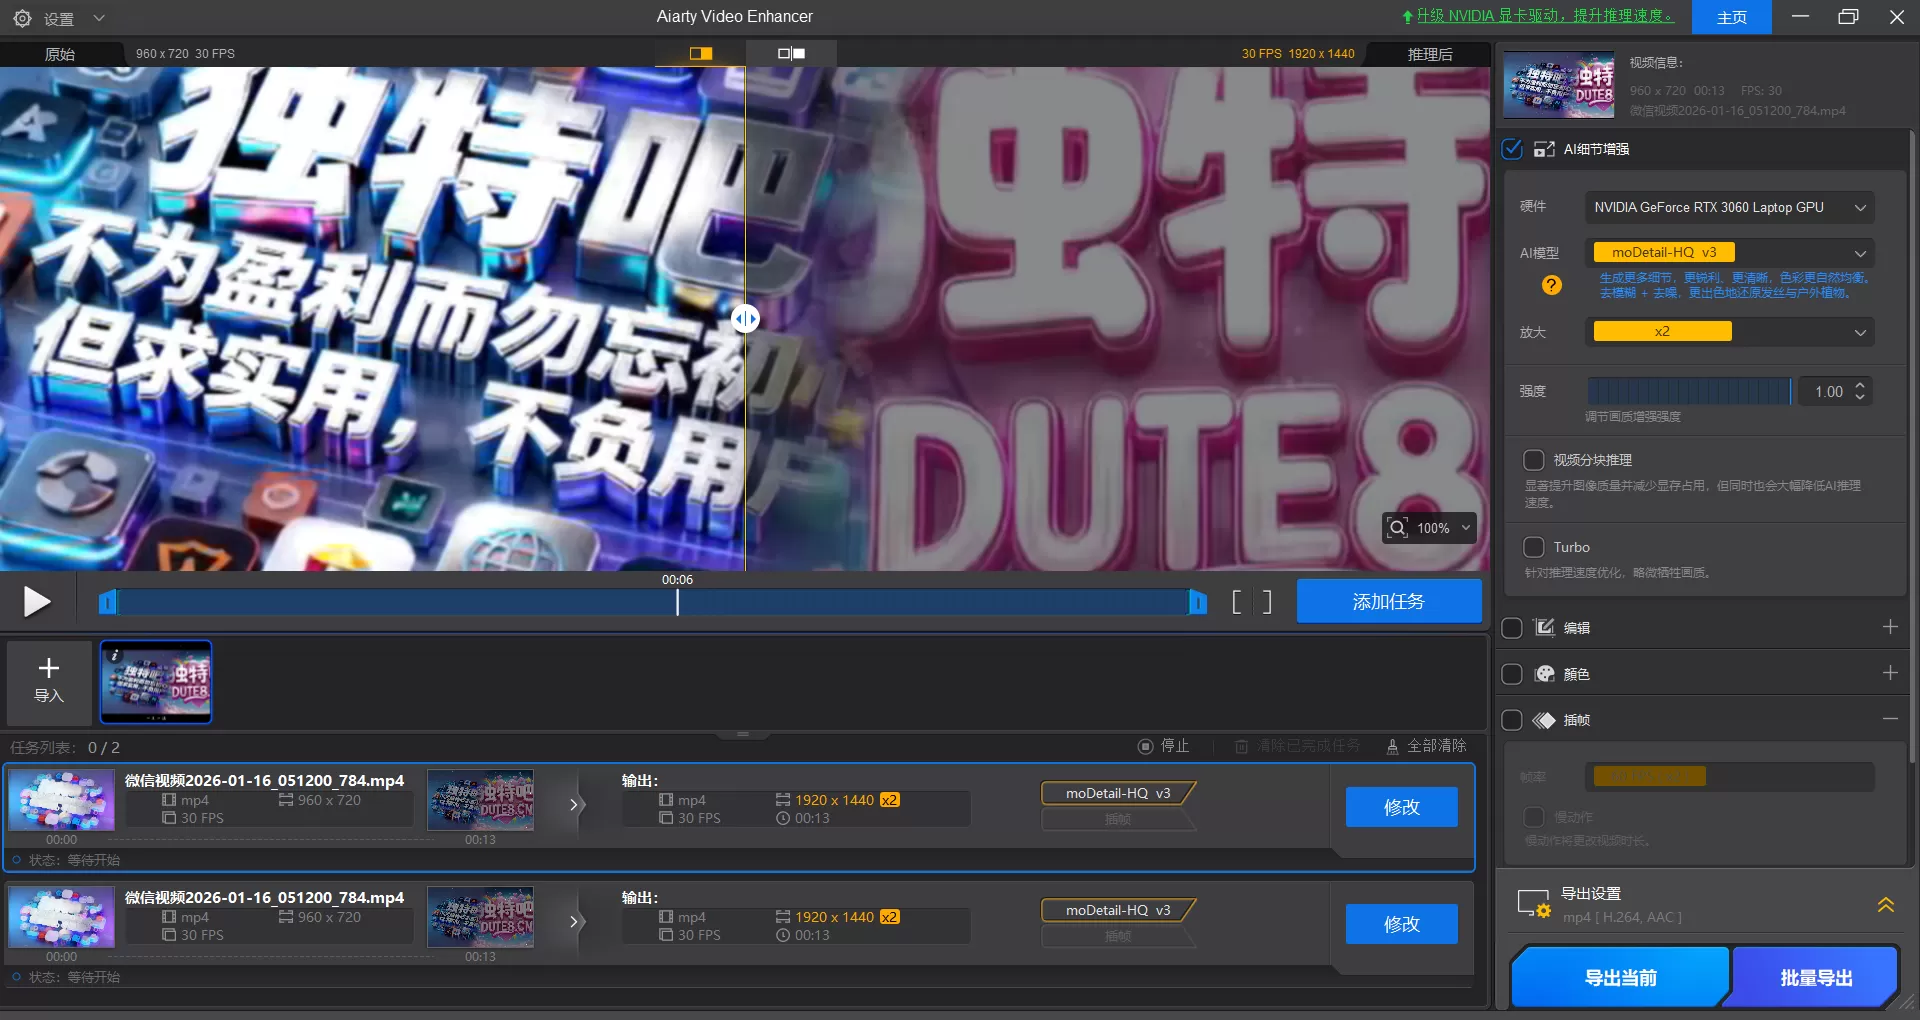
Task: Uncheck the AI细节增强 checkbox
Action: pos(1511,148)
